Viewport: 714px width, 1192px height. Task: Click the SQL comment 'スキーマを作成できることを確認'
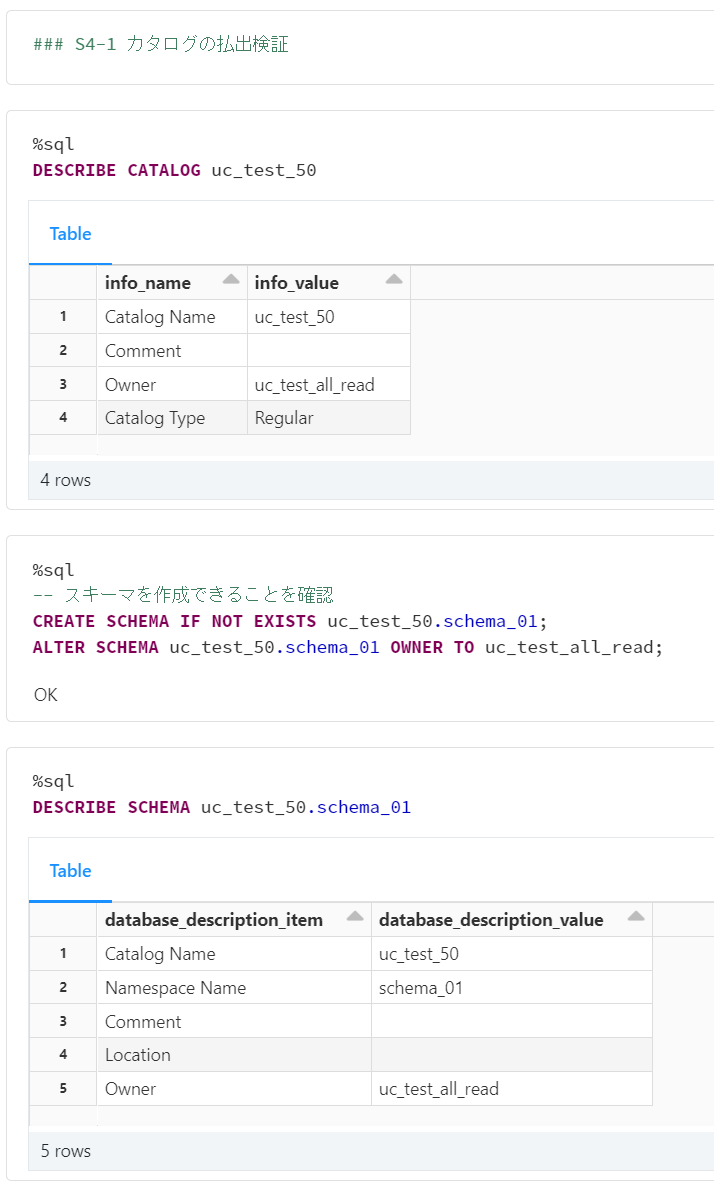pyautogui.click(x=198, y=594)
